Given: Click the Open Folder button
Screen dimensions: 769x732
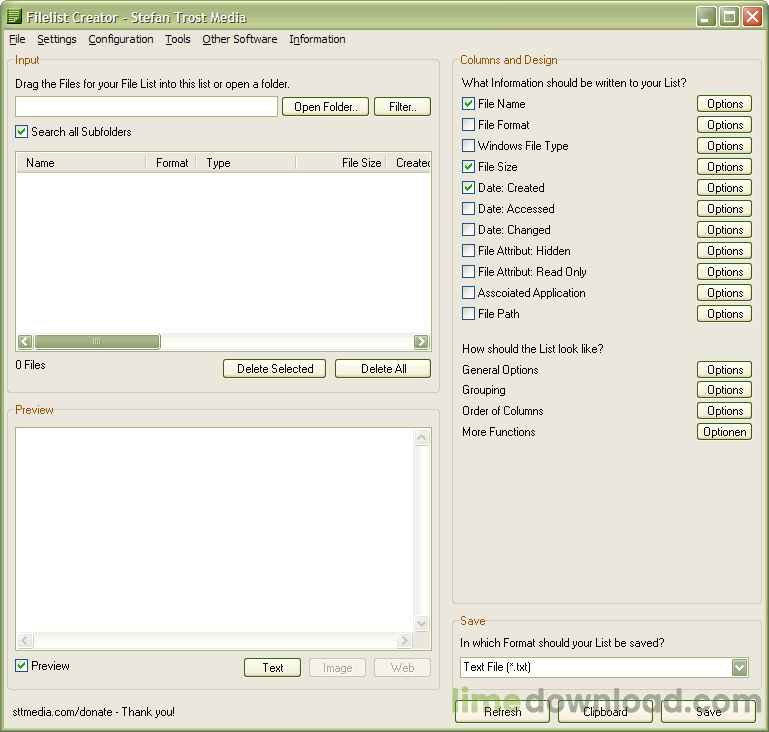Looking at the screenshot, I should click(x=326, y=107).
